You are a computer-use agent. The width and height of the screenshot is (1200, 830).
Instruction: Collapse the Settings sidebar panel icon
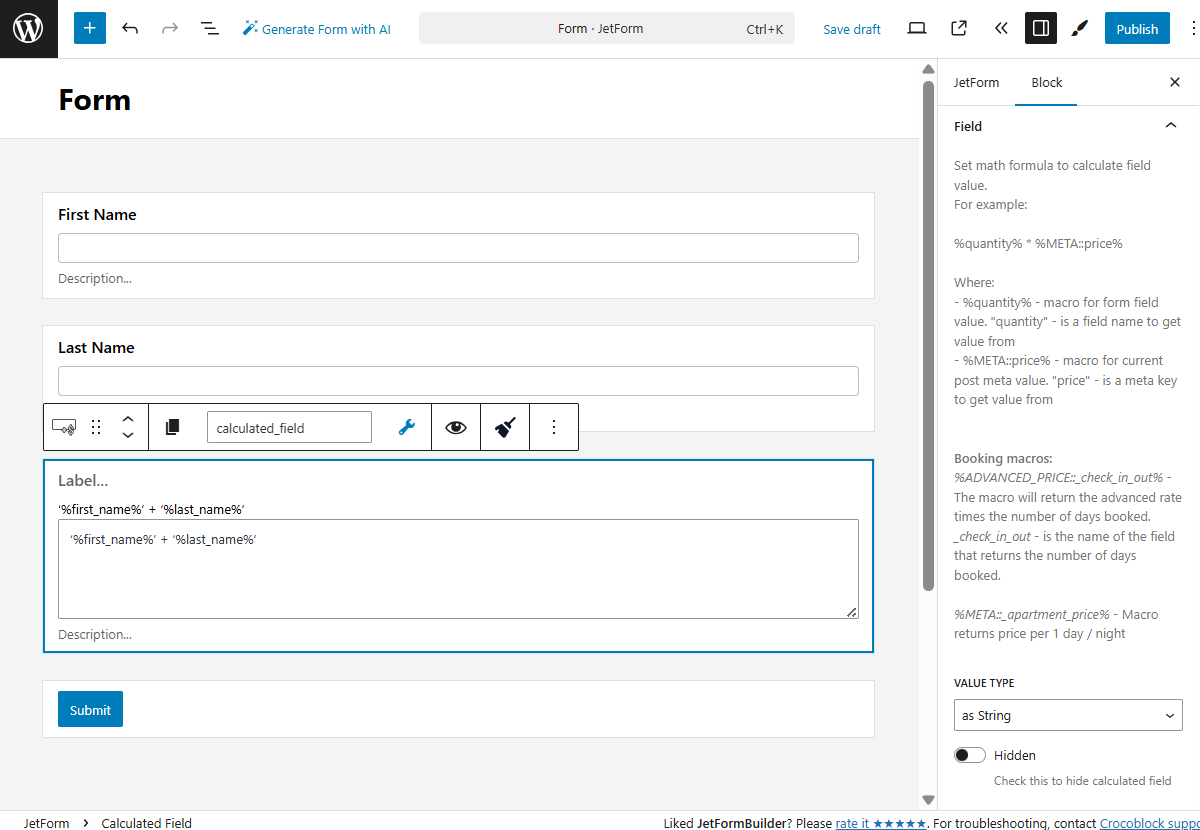click(1040, 28)
